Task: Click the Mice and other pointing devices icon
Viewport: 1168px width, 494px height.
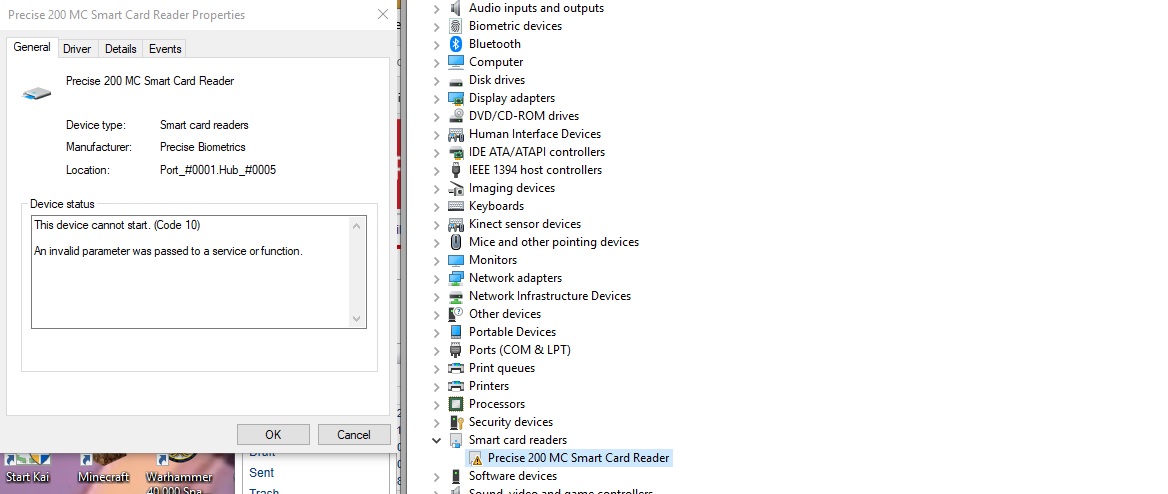Action: coord(456,242)
